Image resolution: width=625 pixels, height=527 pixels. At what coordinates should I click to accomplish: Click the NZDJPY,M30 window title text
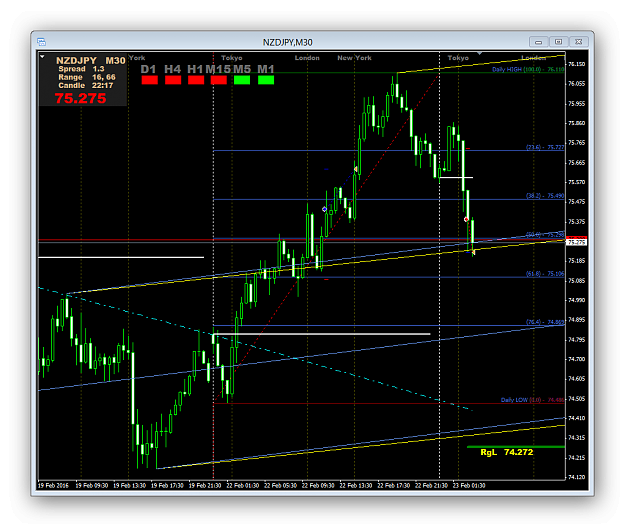[287, 42]
